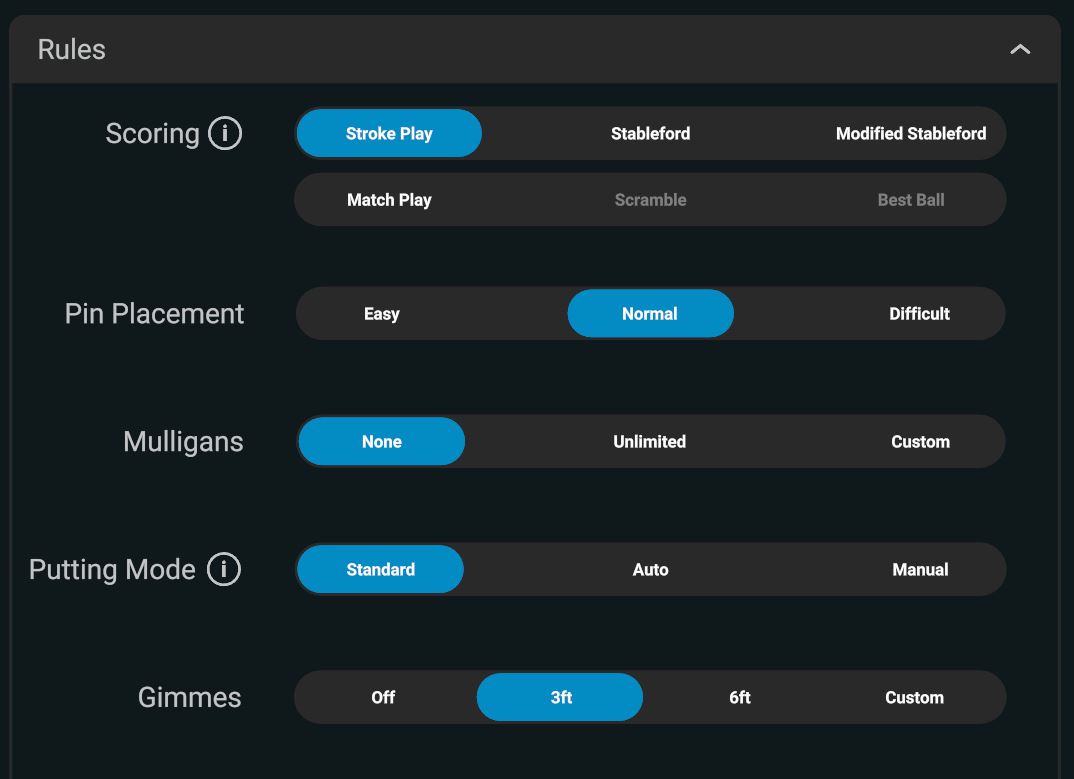
Task: Select Normal pin placement
Action: [650, 314]
